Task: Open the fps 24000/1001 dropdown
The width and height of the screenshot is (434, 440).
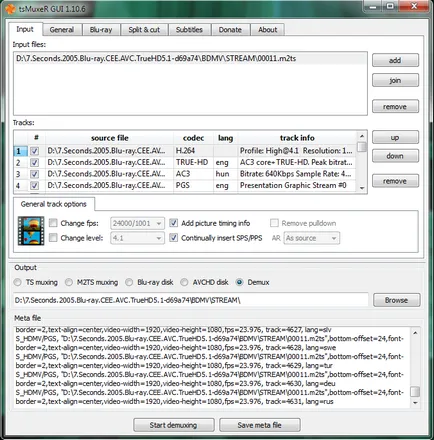Action: coord(137,223)
